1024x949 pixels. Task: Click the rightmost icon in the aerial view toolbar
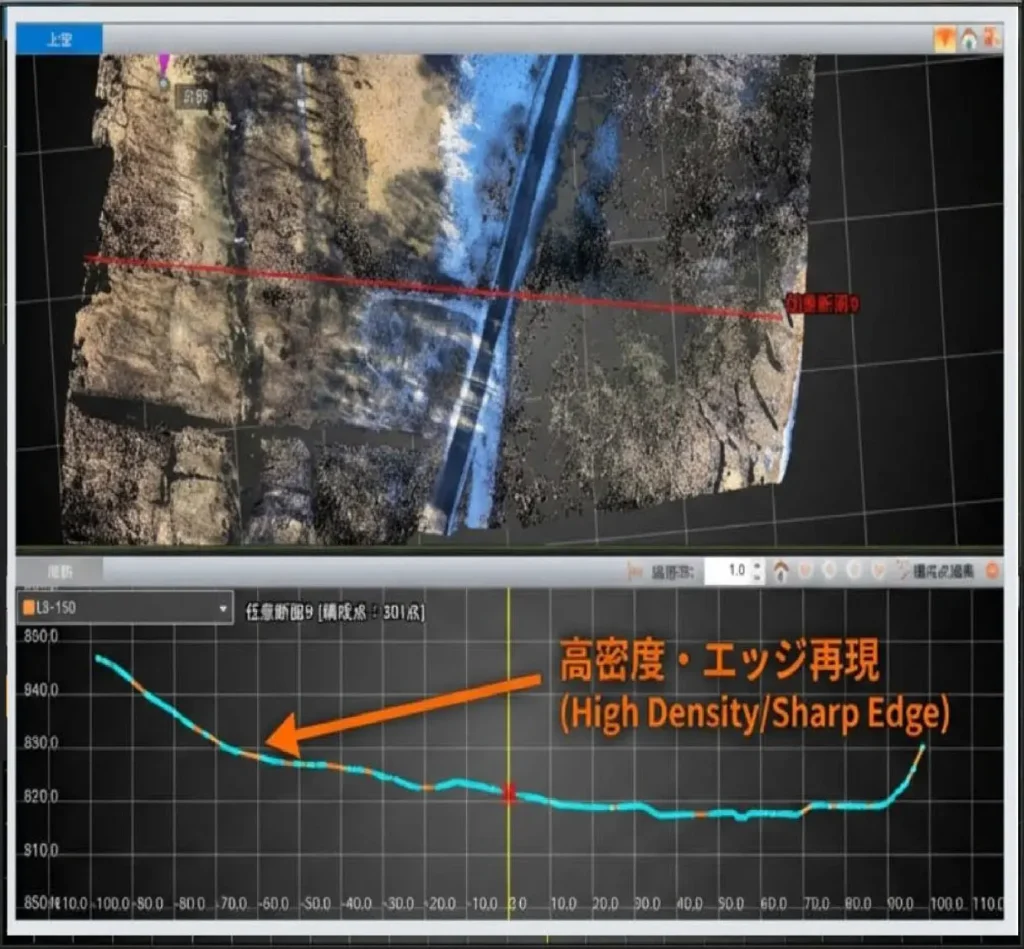(991, 39)
